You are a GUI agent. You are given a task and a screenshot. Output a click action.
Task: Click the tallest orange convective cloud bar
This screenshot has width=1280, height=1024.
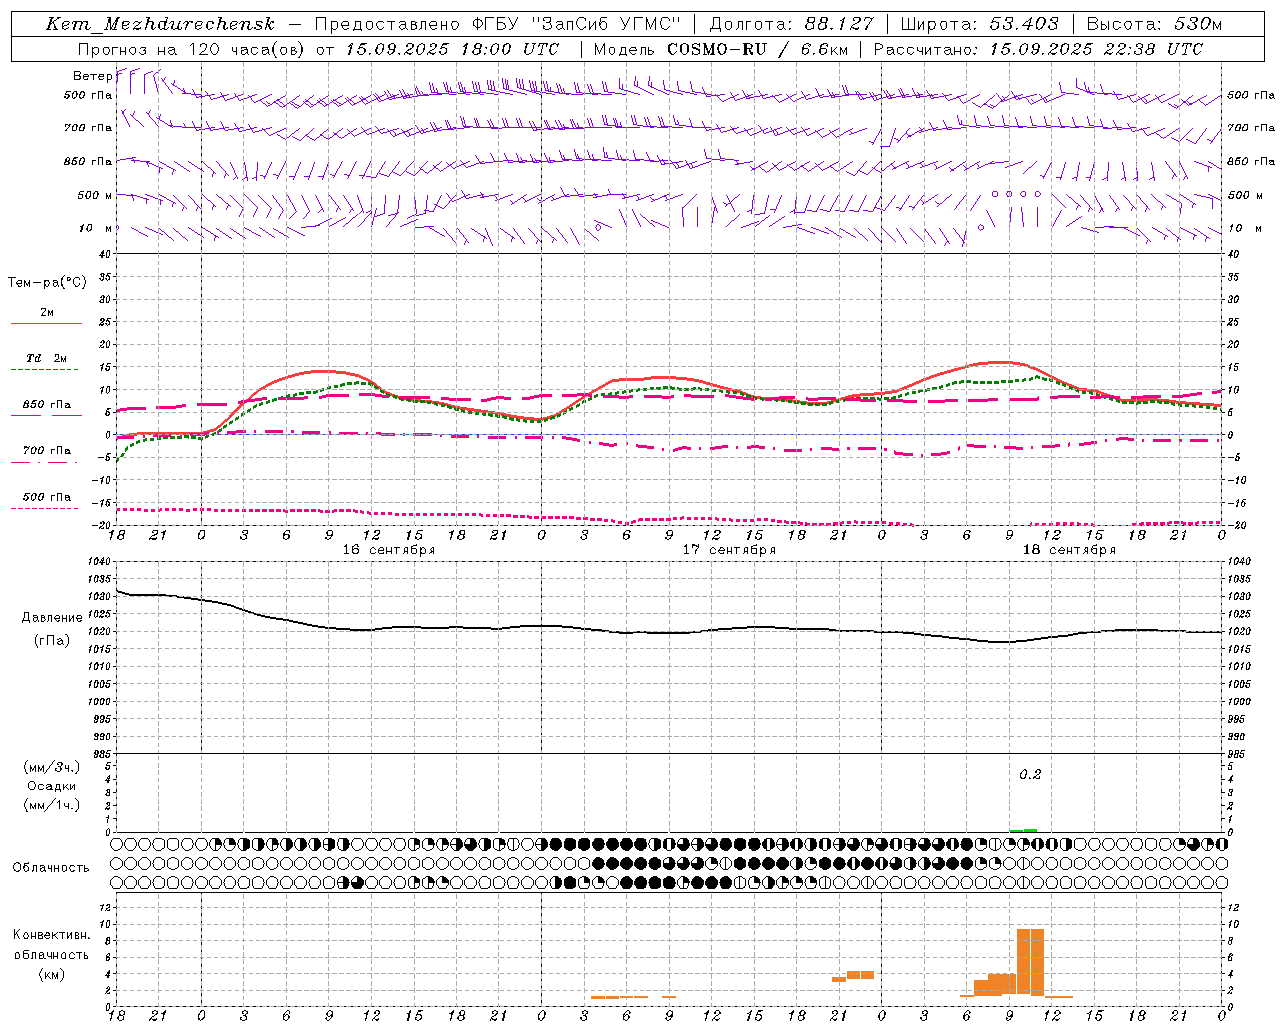coord(1030,962)
